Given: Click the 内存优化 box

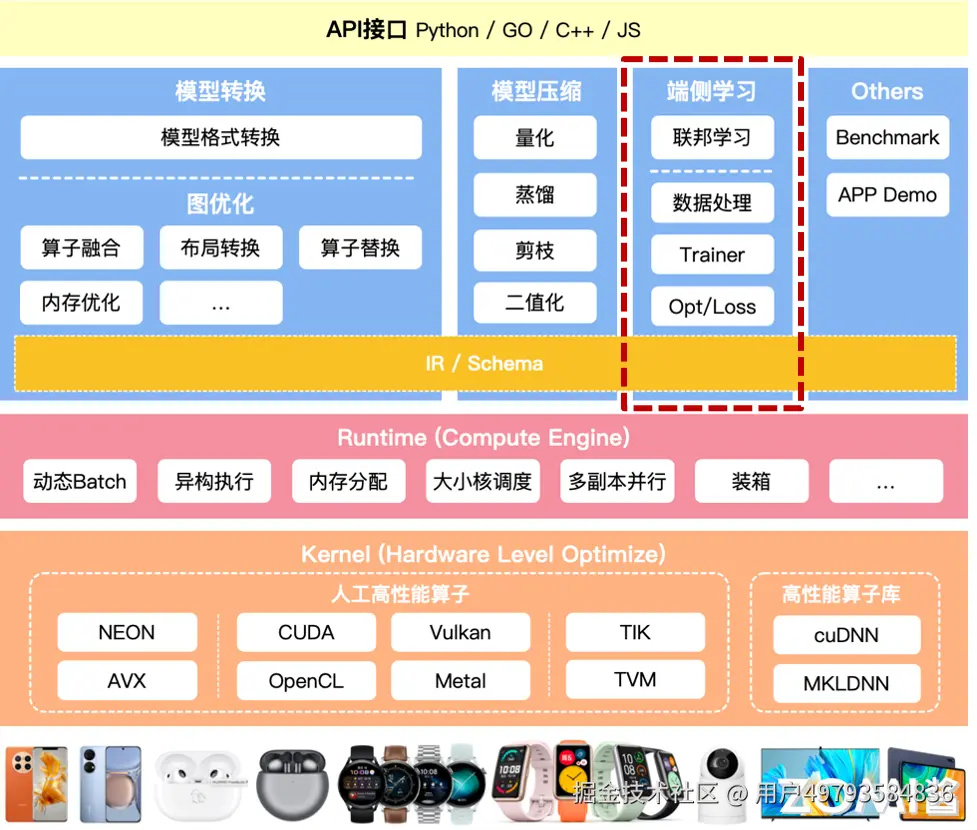Looking at the screenshot, I should tap(82, 302).
